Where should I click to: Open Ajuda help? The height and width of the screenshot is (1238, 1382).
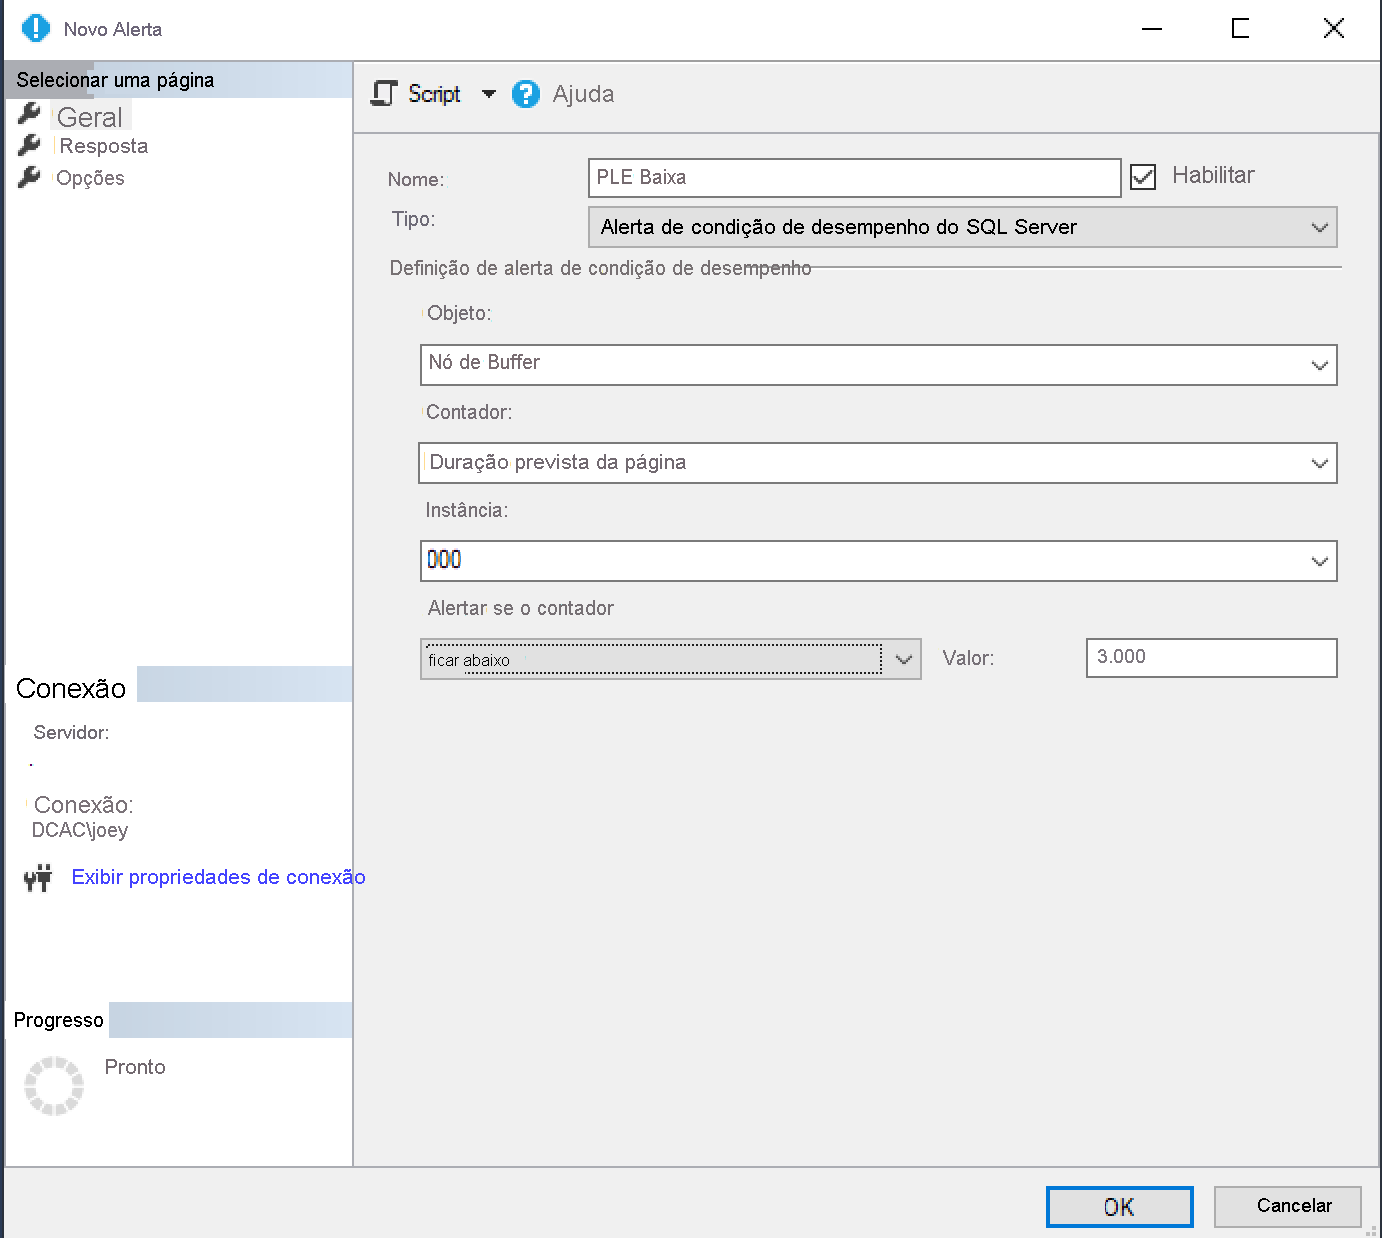tap(584, 94)
